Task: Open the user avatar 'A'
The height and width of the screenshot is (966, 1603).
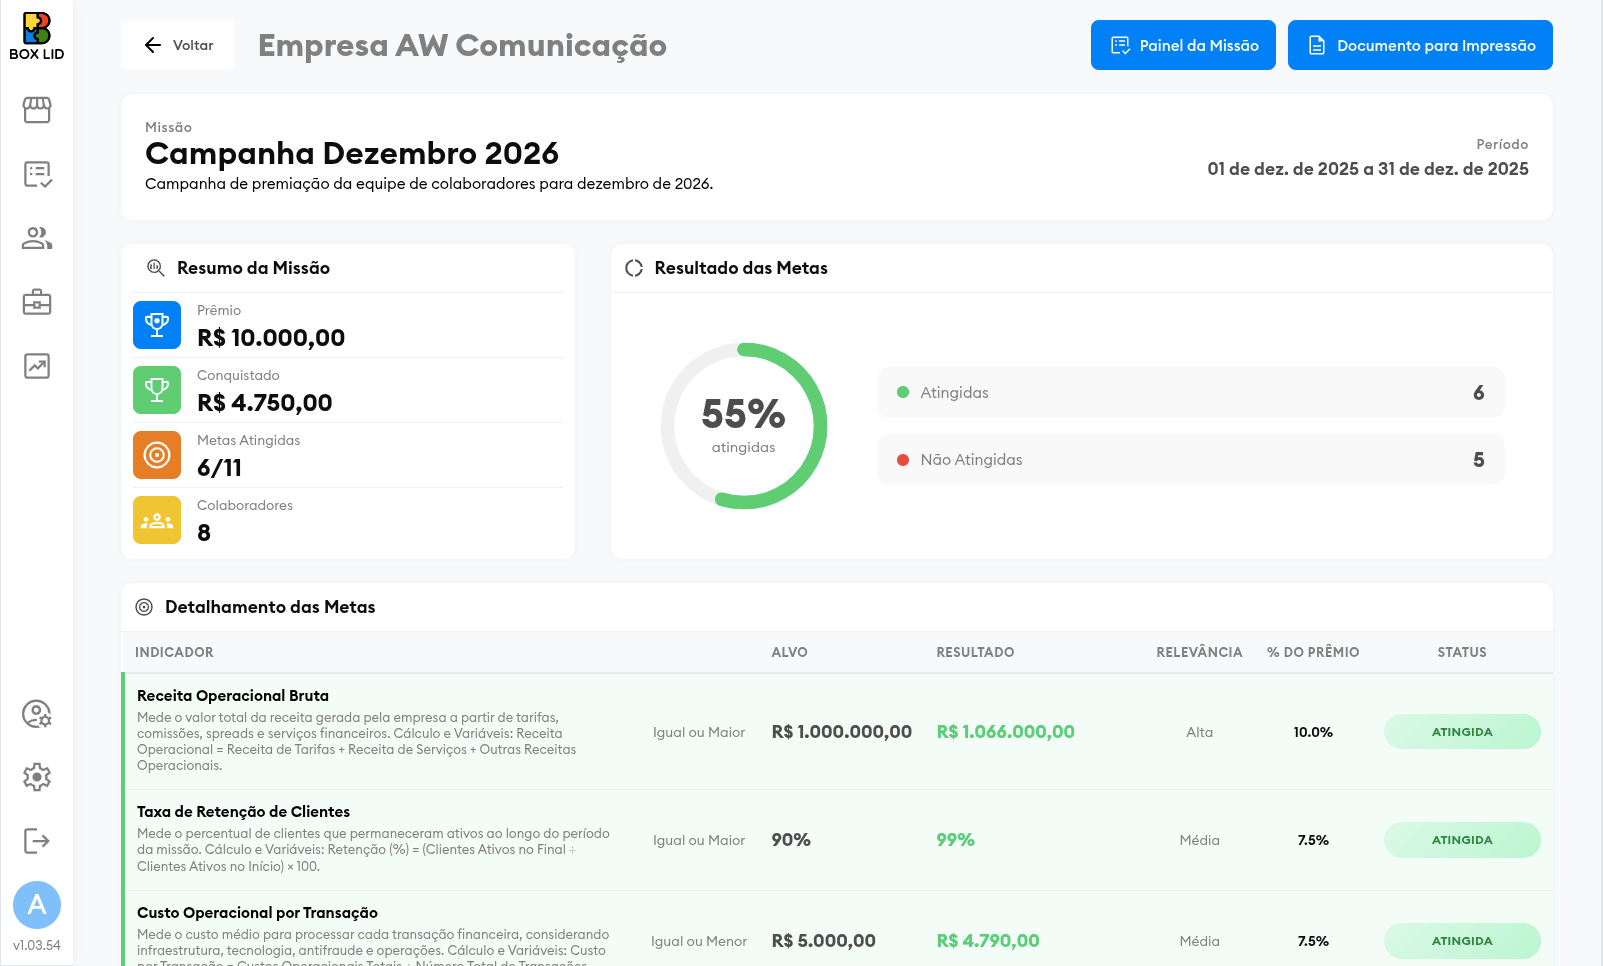Action: [x=37, y=905]
